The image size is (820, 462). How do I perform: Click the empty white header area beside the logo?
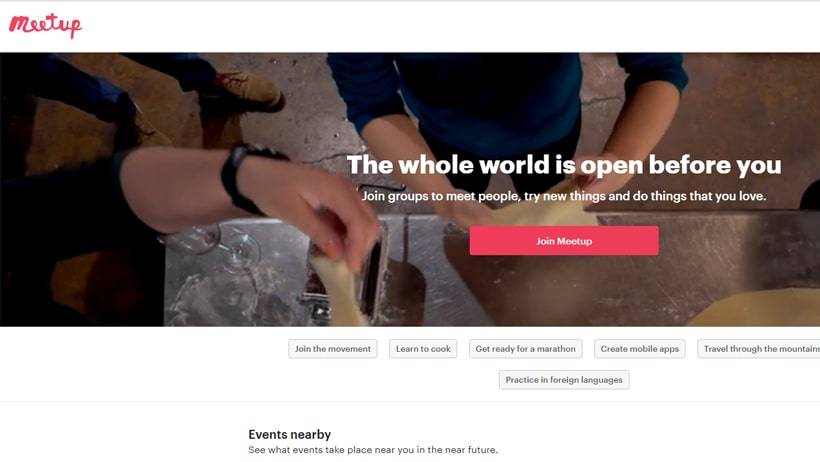[x=450, y=26]
